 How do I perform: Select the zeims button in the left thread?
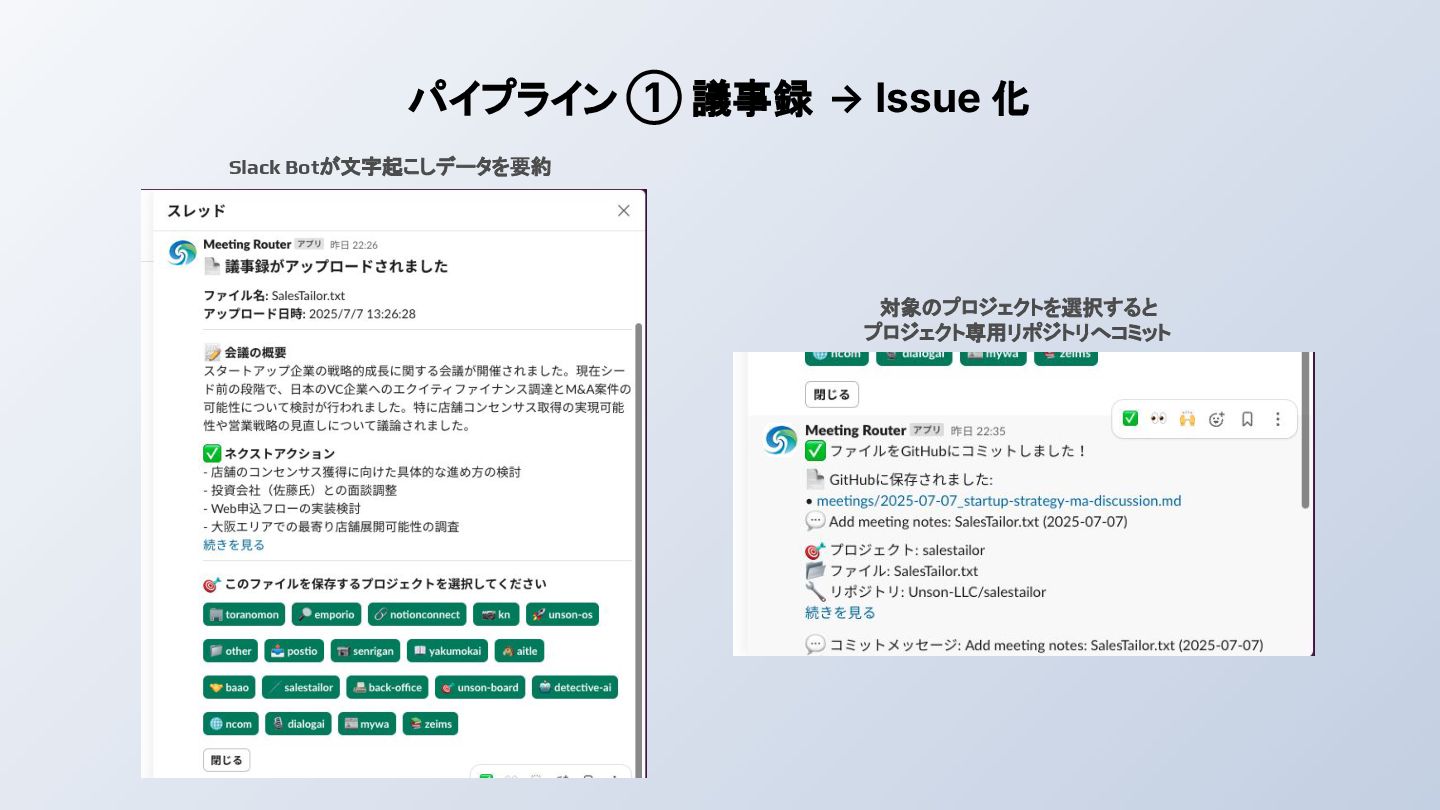click(430, 724)
